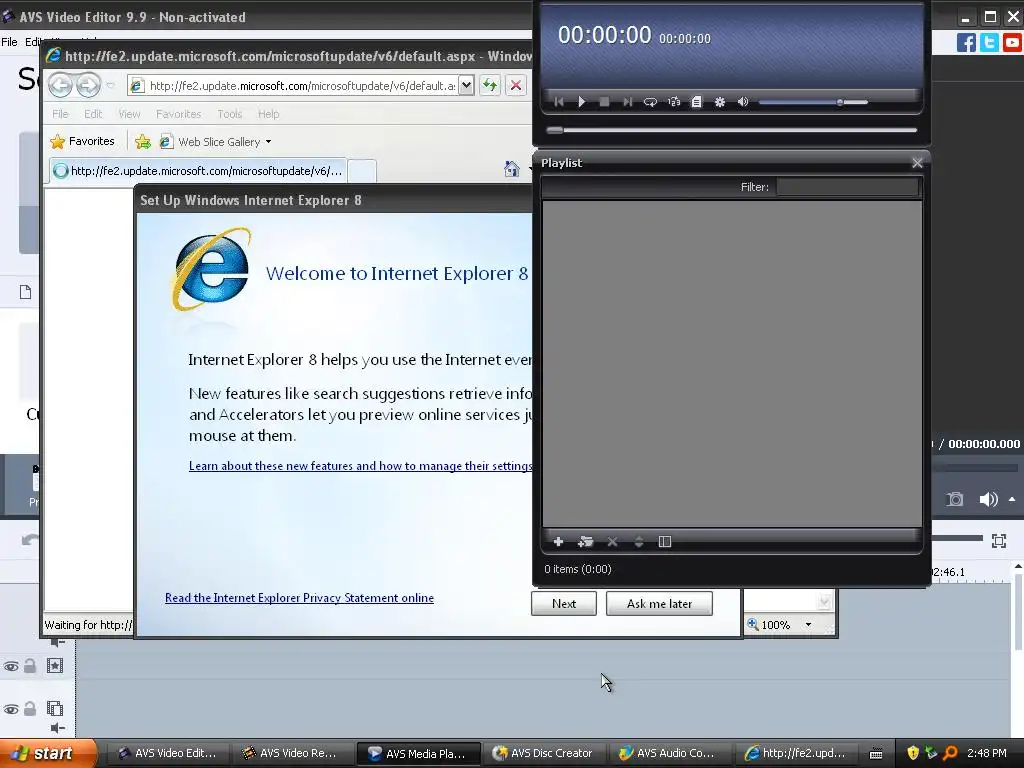Open the IE Privacy Statement link

[x=299, y=598]
